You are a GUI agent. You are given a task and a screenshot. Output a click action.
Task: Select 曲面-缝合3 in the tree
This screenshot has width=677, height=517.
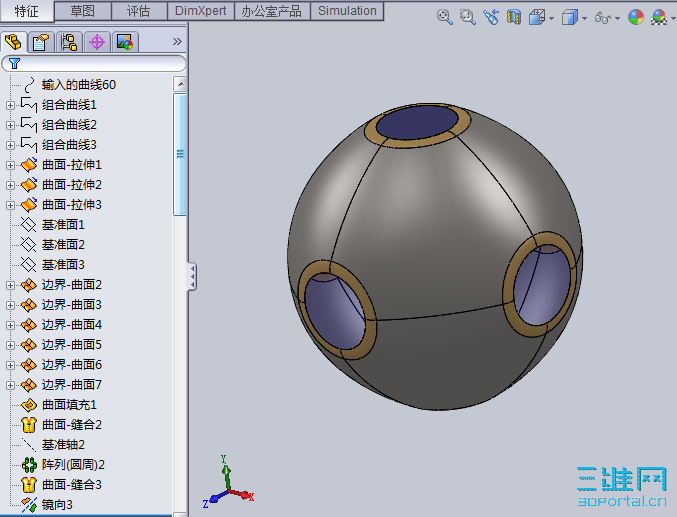[x=72, y=485]
